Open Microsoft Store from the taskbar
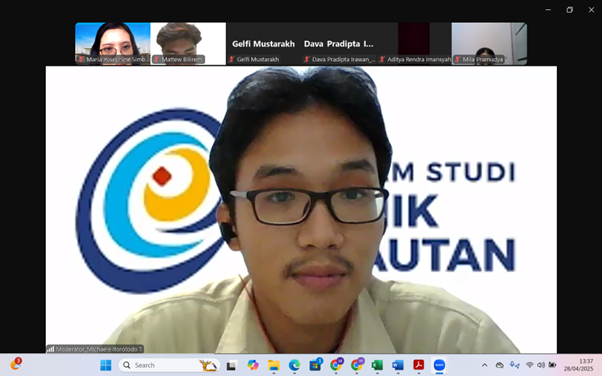This screenshot has height=376, width=602. tap(315, 365)
